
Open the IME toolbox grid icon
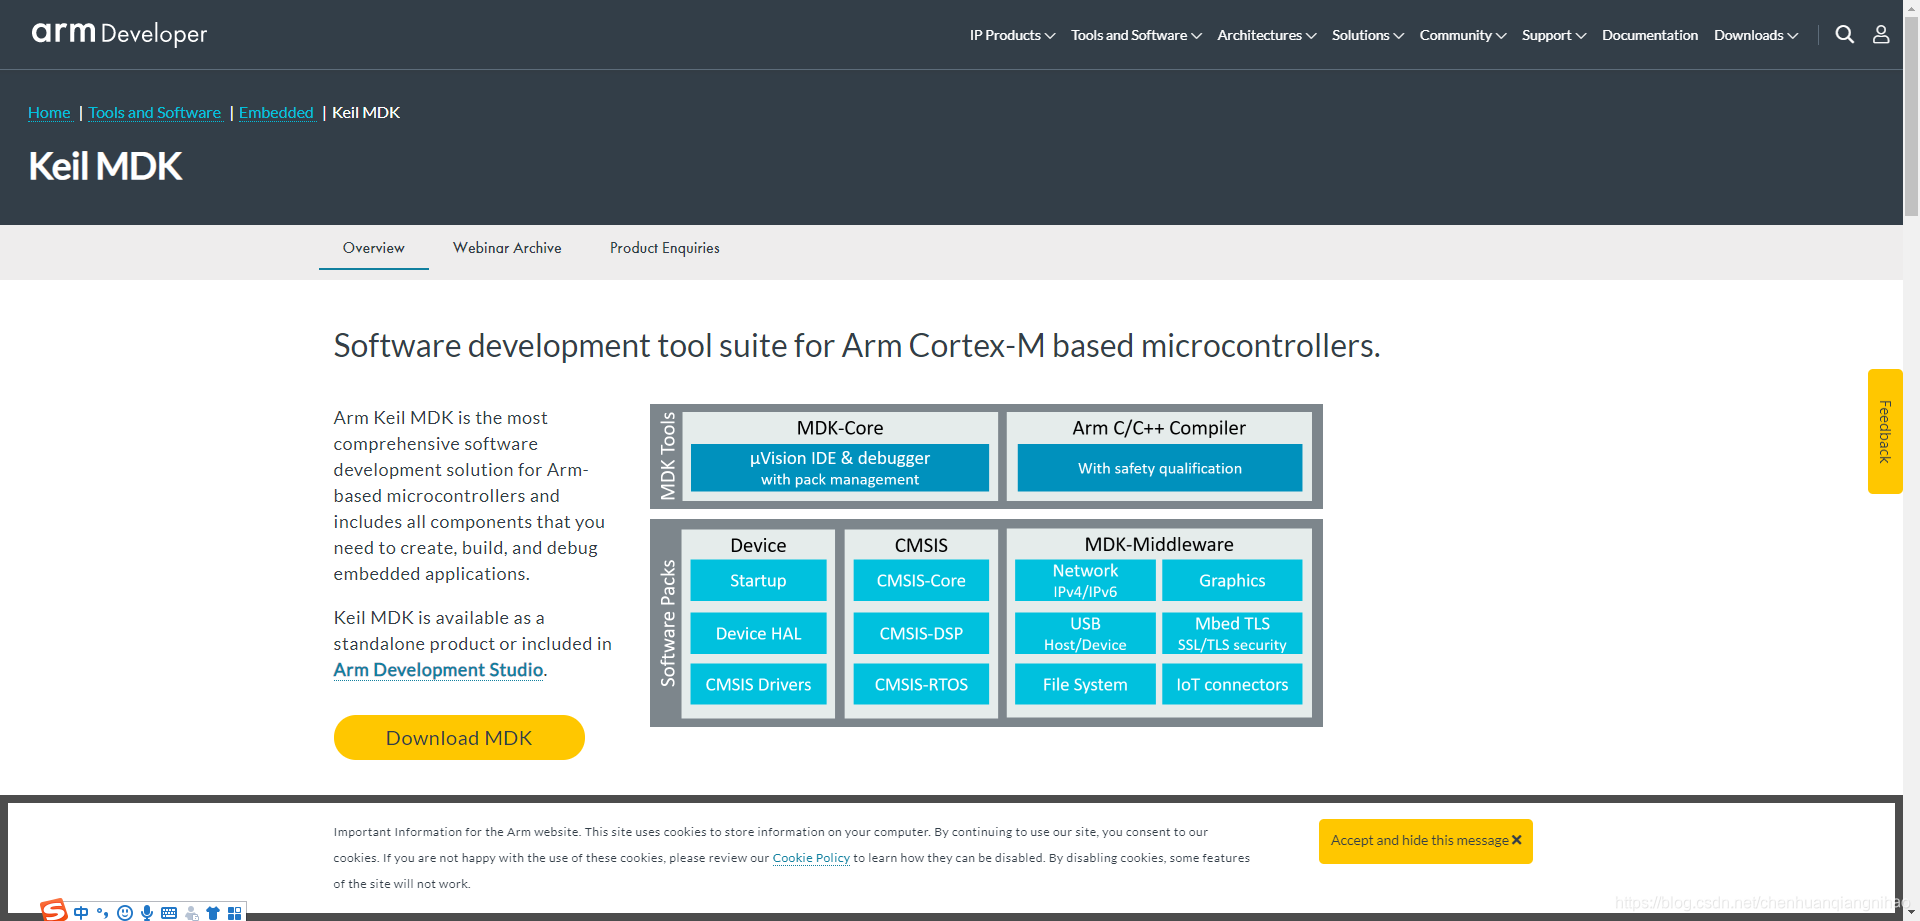(x=234, y=913)
